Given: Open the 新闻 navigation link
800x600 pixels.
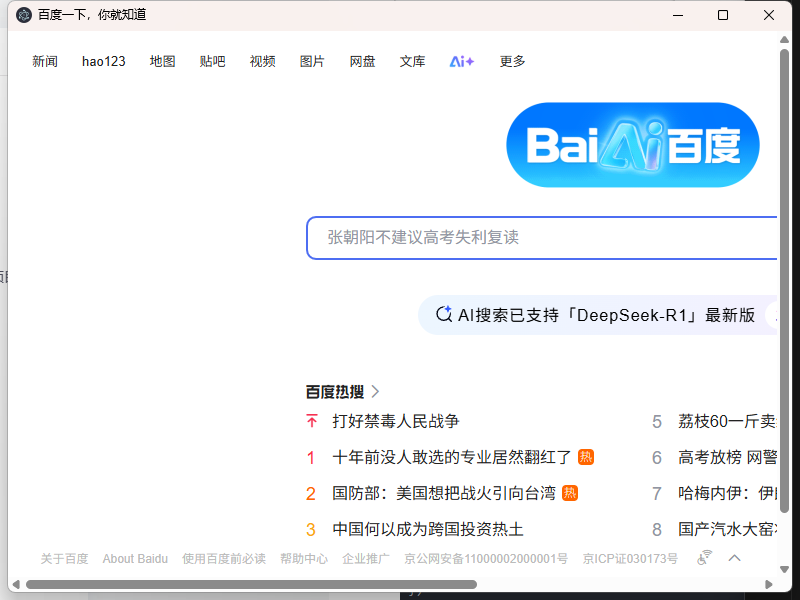Looking at the screenshot, I should pos(45,62).
